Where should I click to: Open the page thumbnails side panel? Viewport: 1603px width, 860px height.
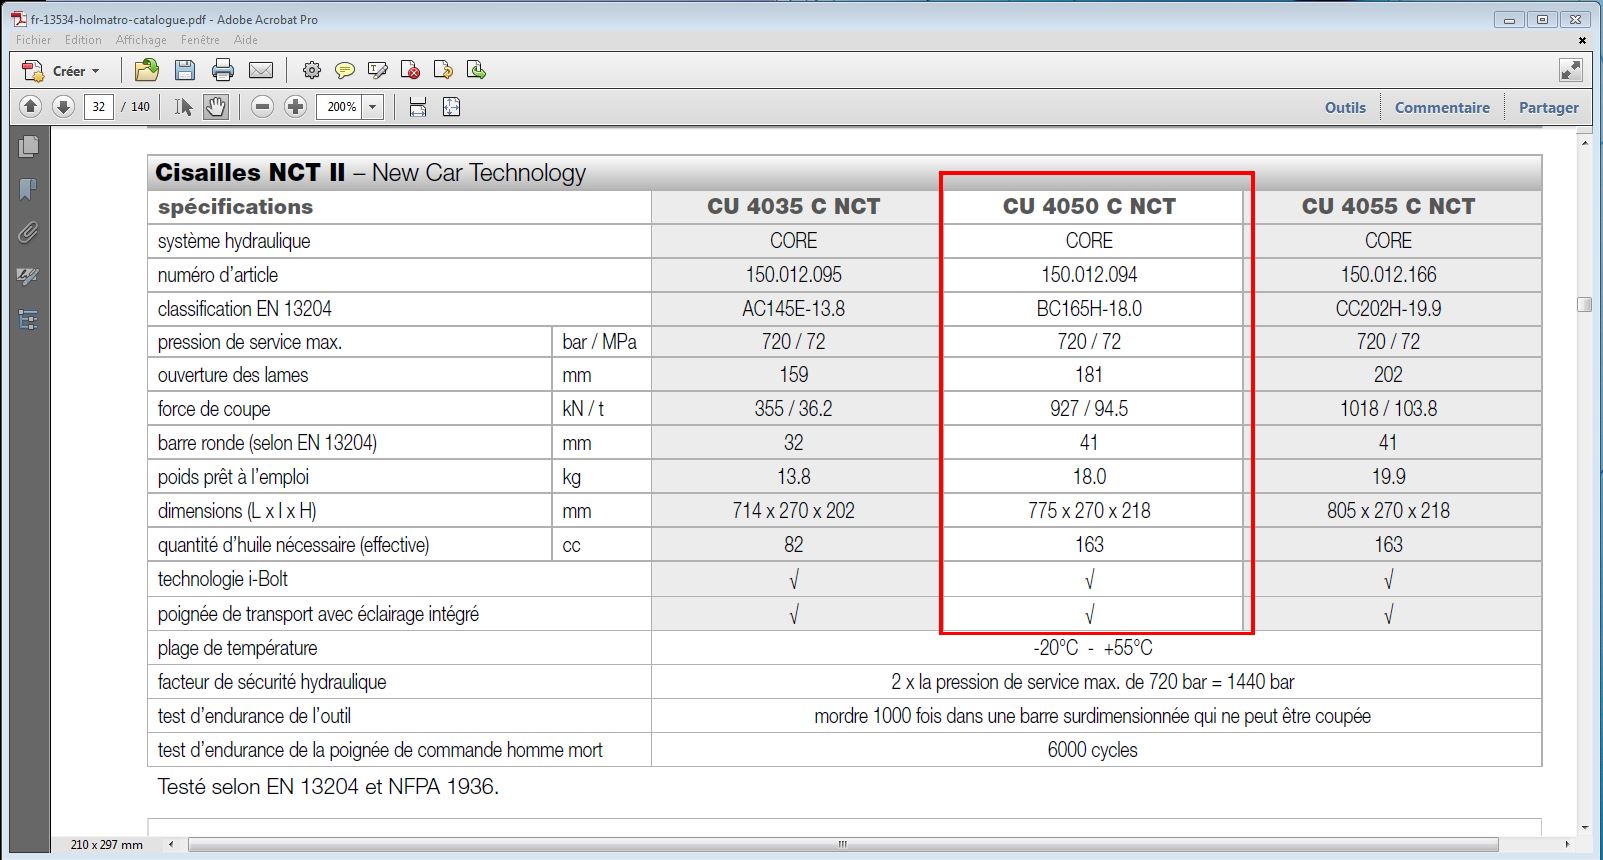coord(28,147)
